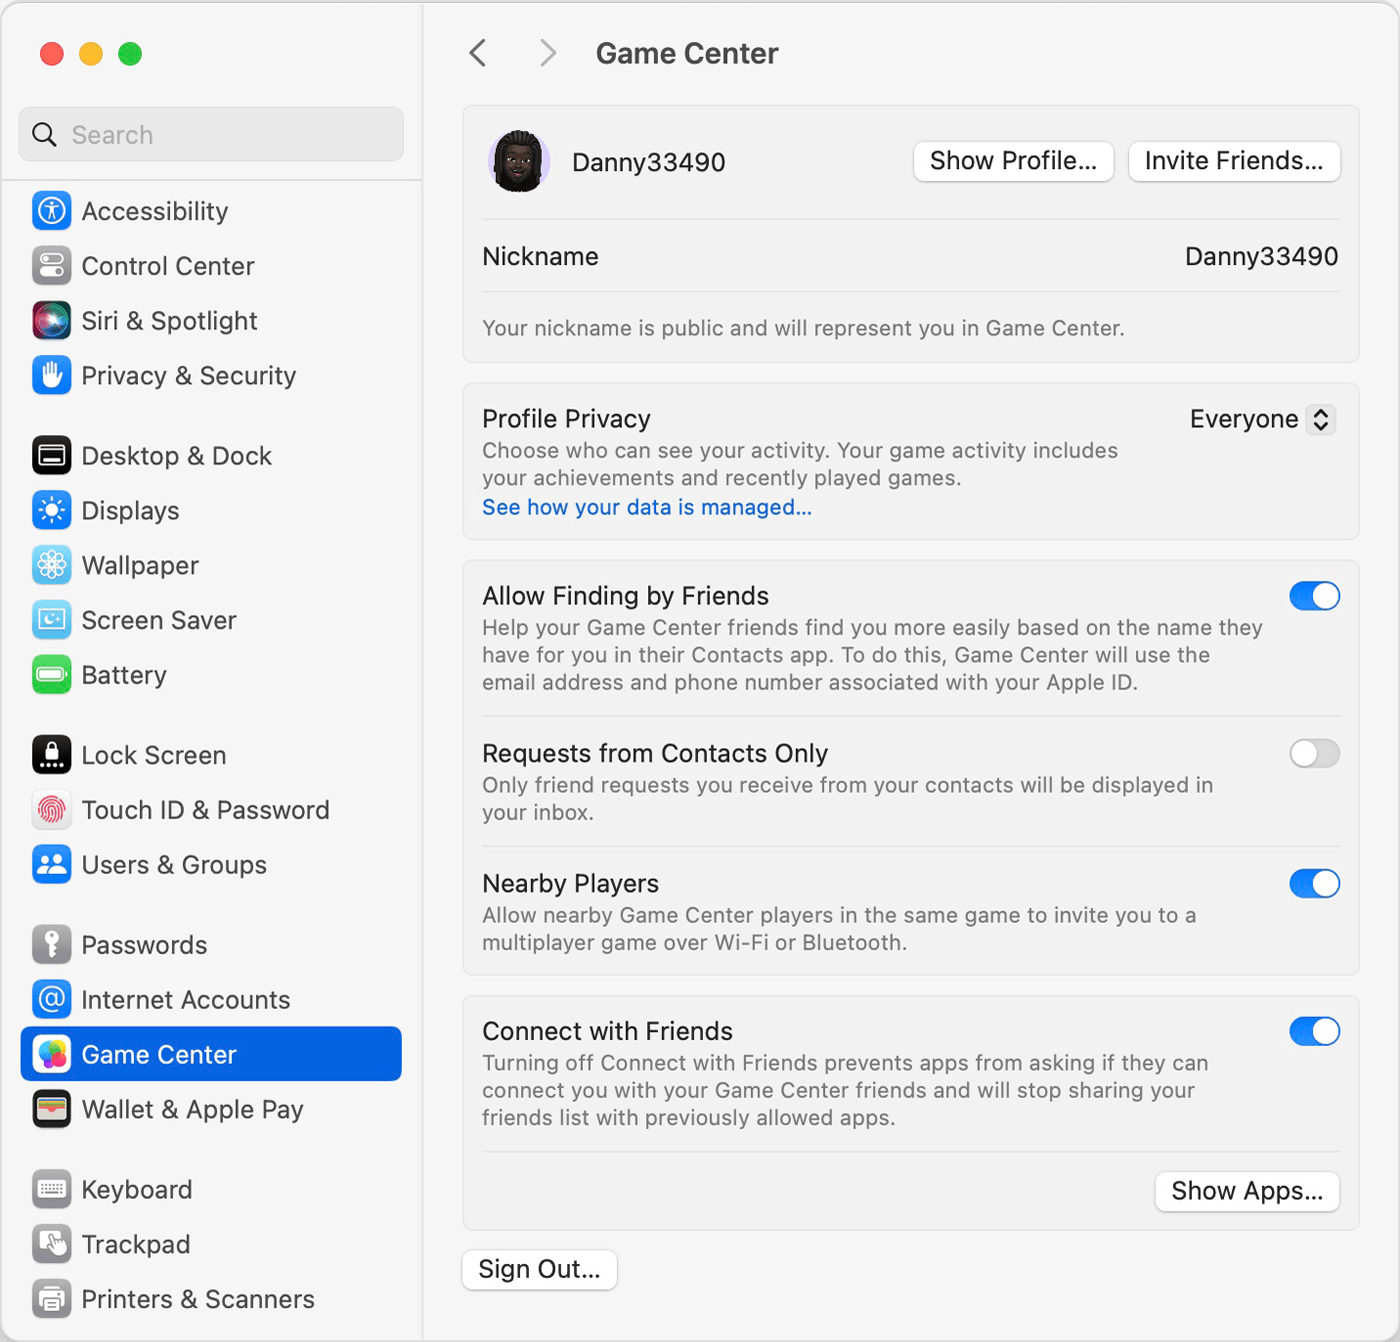The width and height of the screenshot is (1400, 1342).
Task: Click the red close window button
Action: tap(52, 54)
